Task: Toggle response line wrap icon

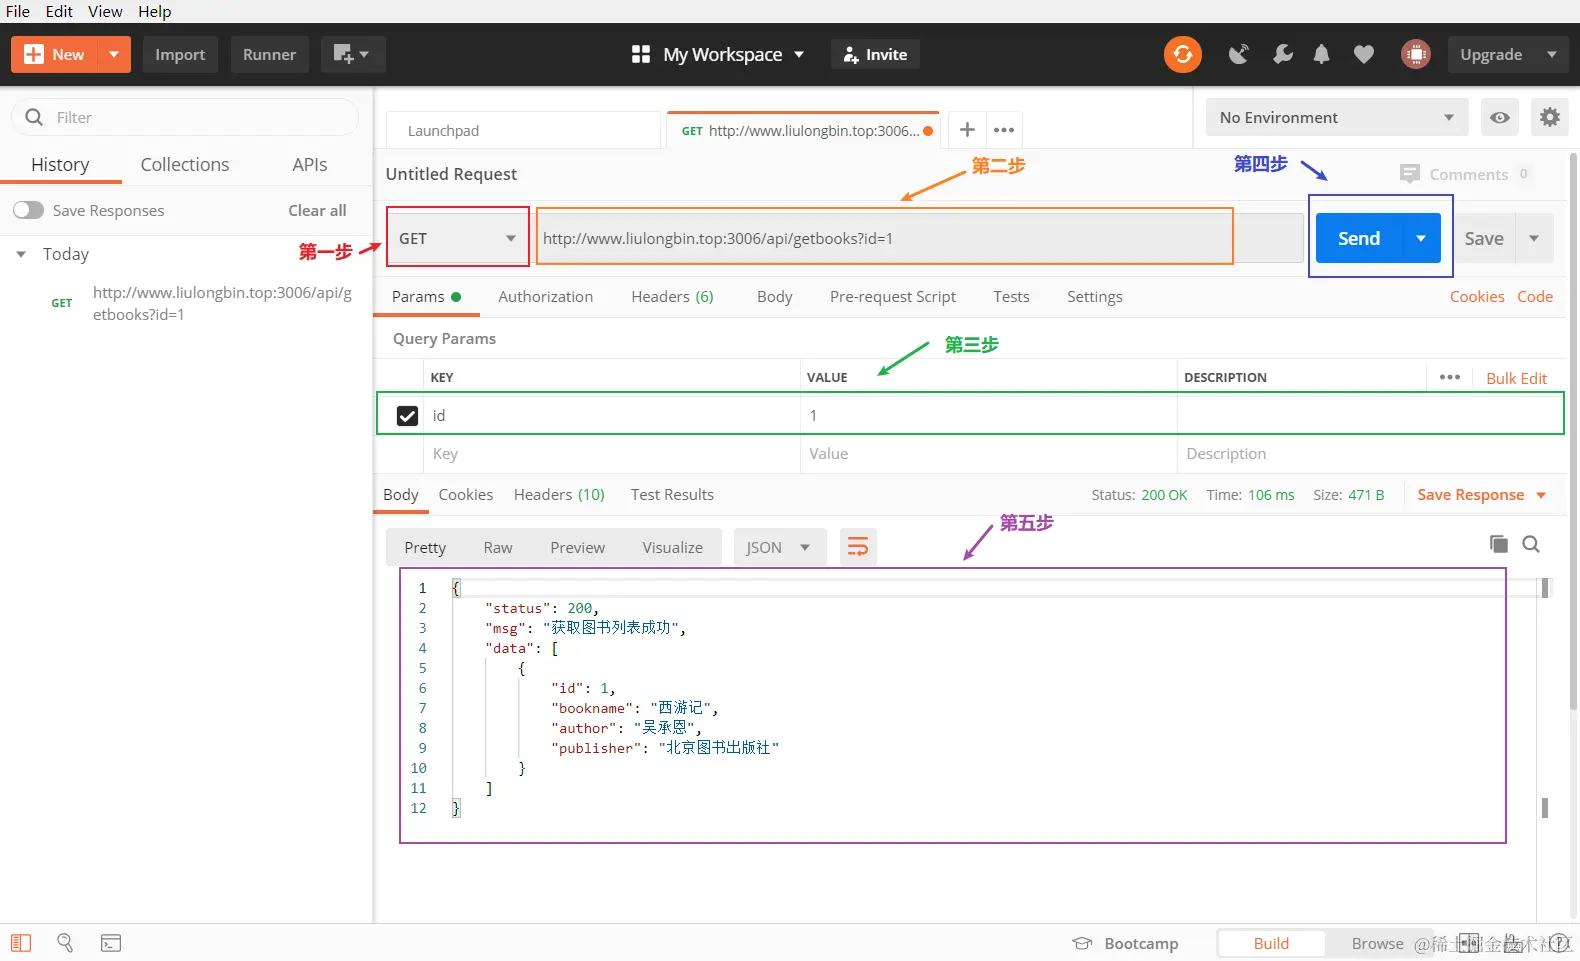Action: point(858,547)
